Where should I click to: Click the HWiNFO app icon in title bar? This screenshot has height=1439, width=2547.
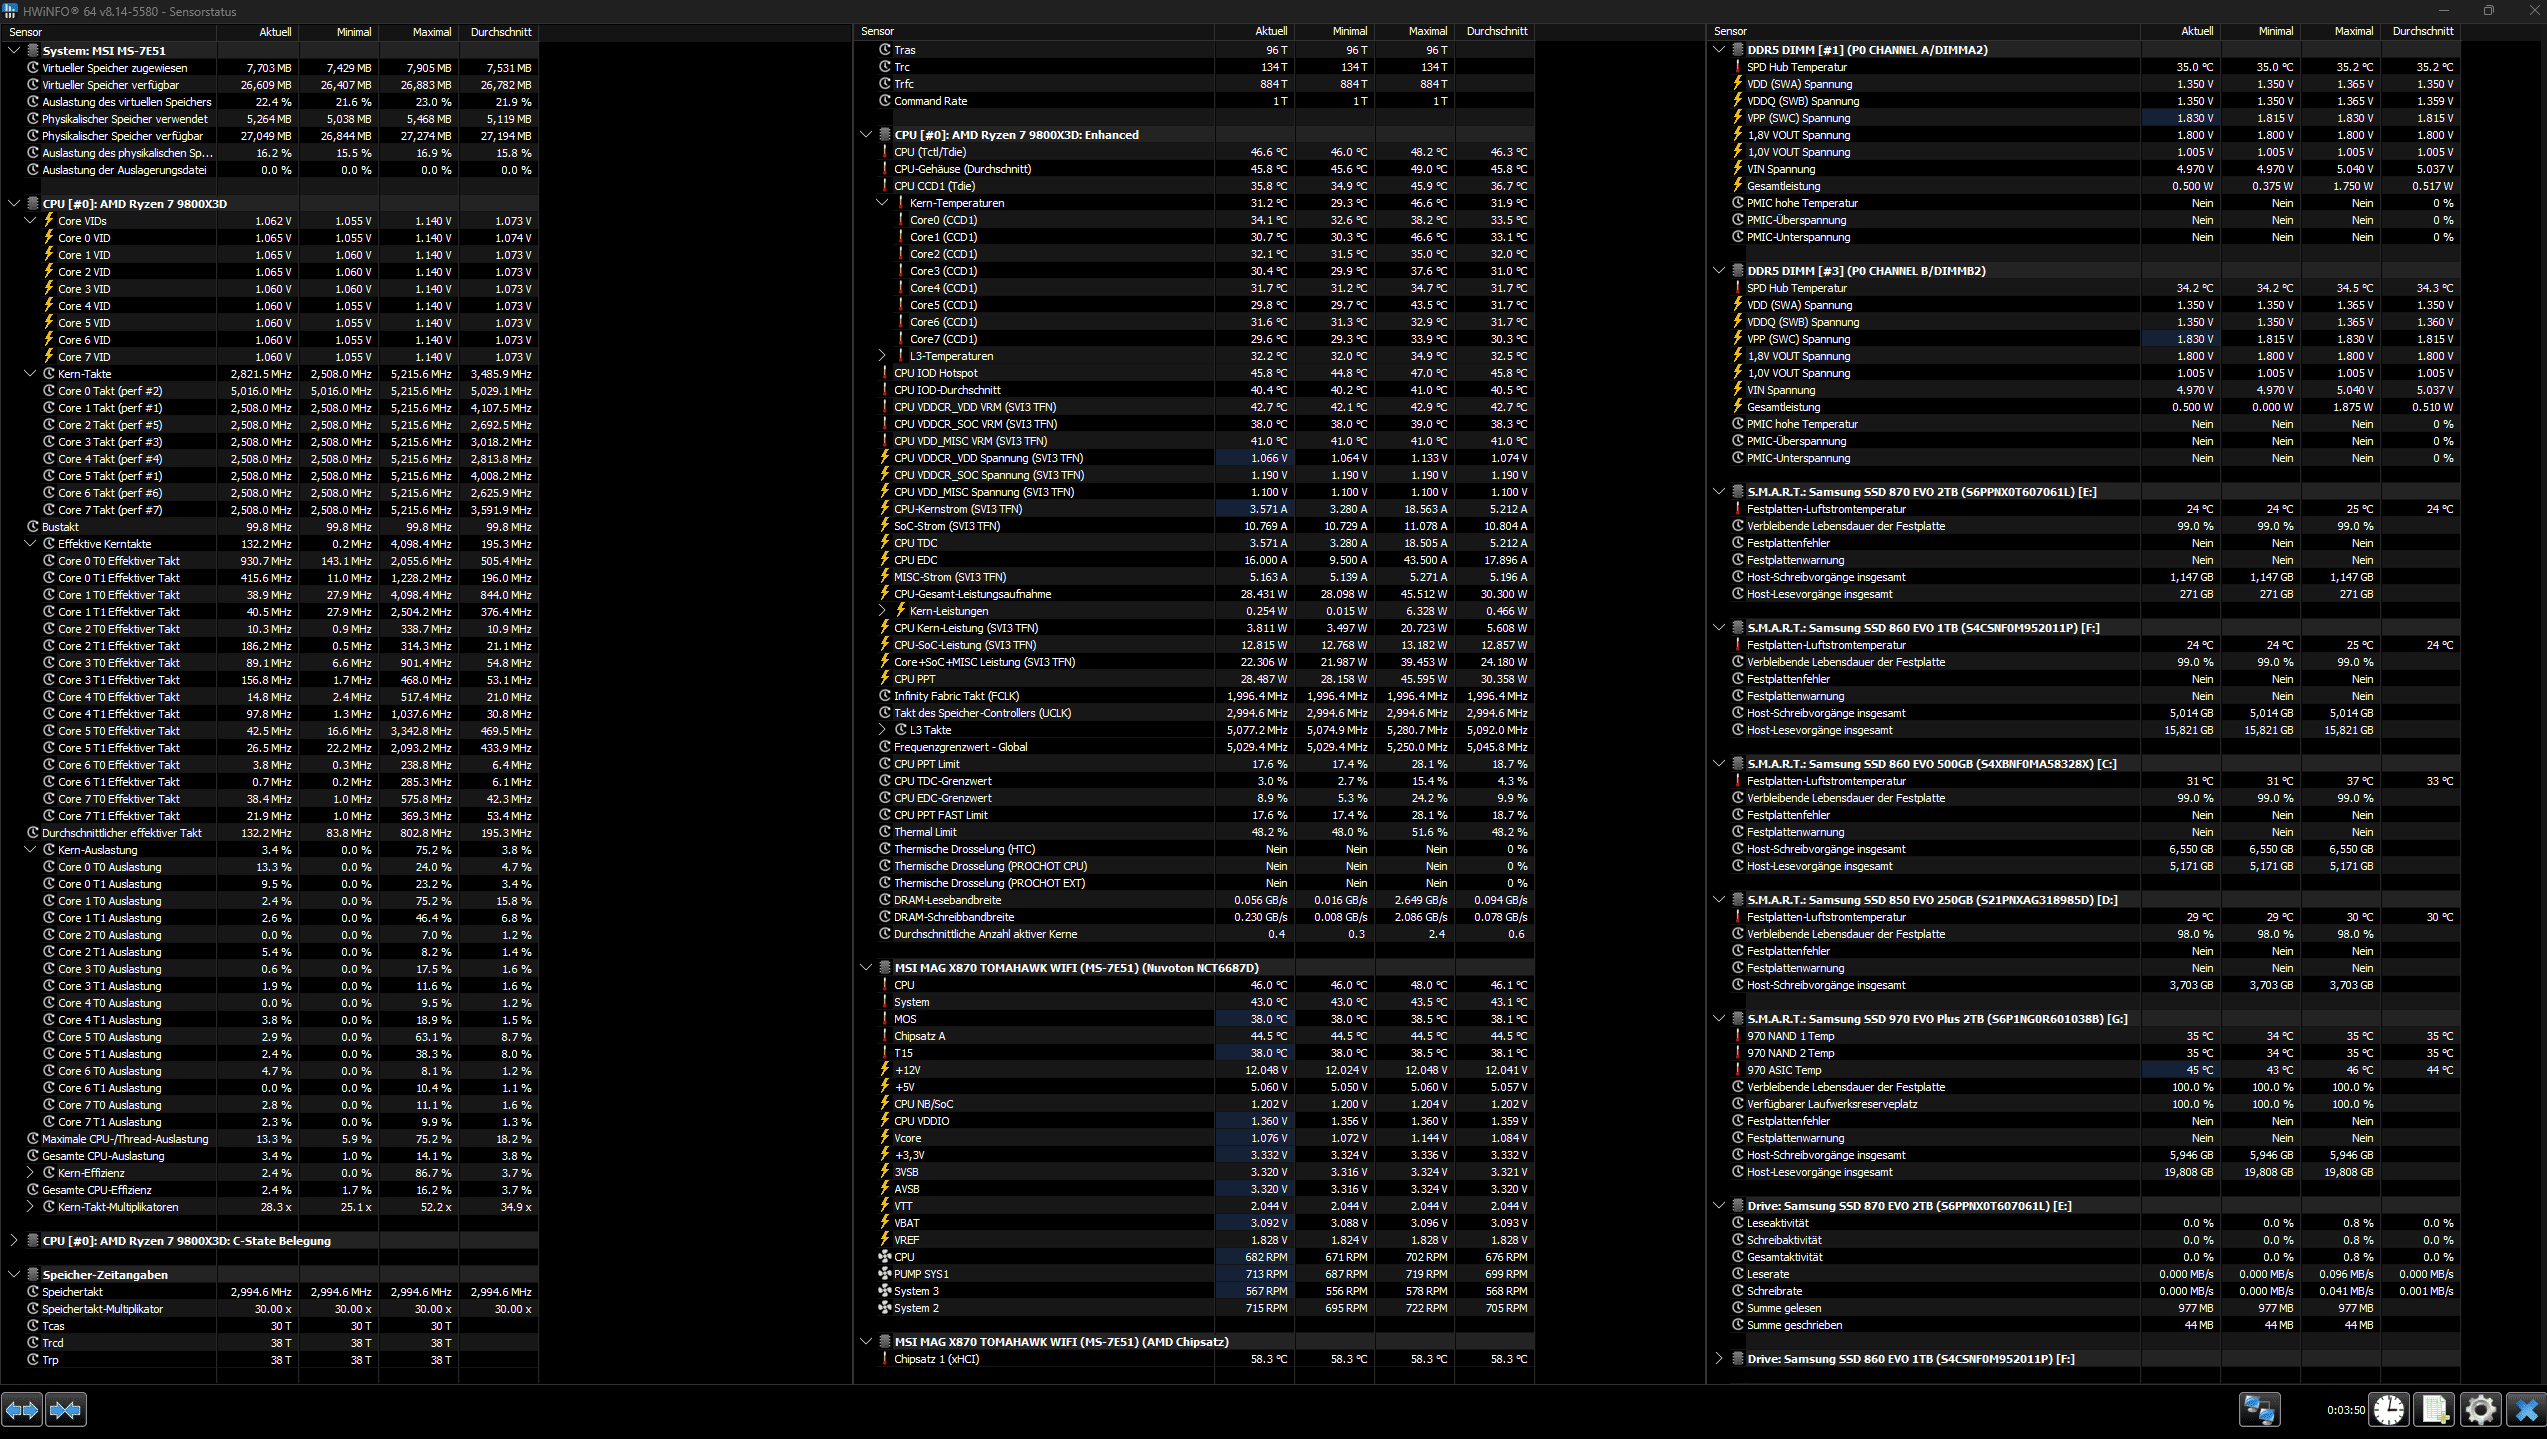click(x=10, y=11)
